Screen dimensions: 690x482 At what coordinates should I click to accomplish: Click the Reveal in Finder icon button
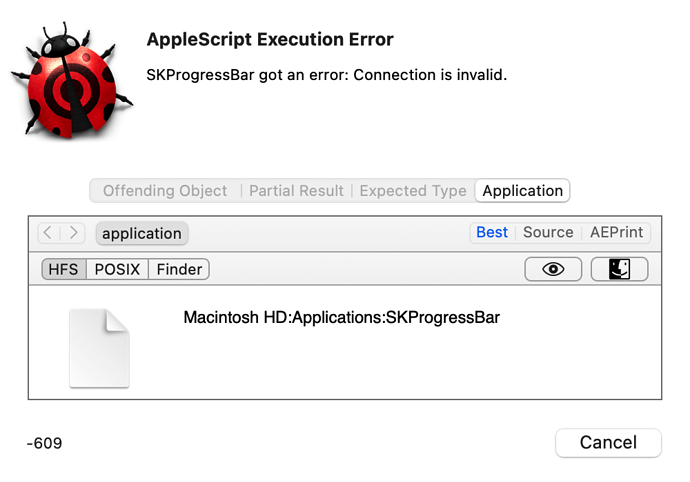[x=620, y=269]
